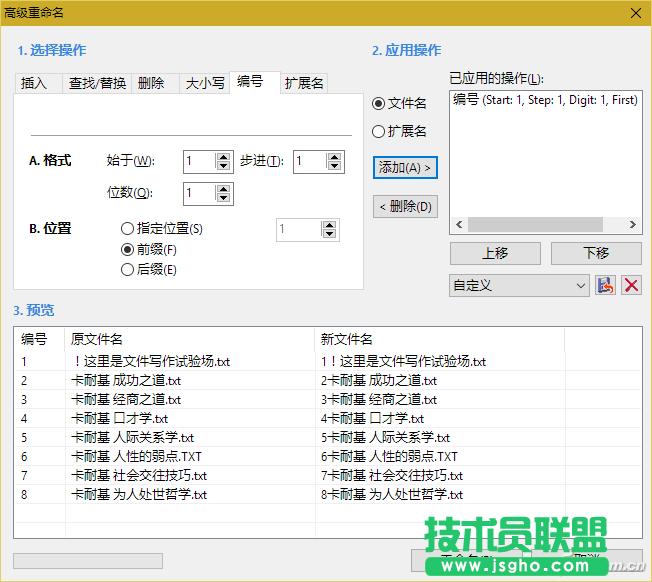The height and width of the screenshot is (582, 652).
Task: Select the applied 编号 operation entry
Action: pos(545,100)
